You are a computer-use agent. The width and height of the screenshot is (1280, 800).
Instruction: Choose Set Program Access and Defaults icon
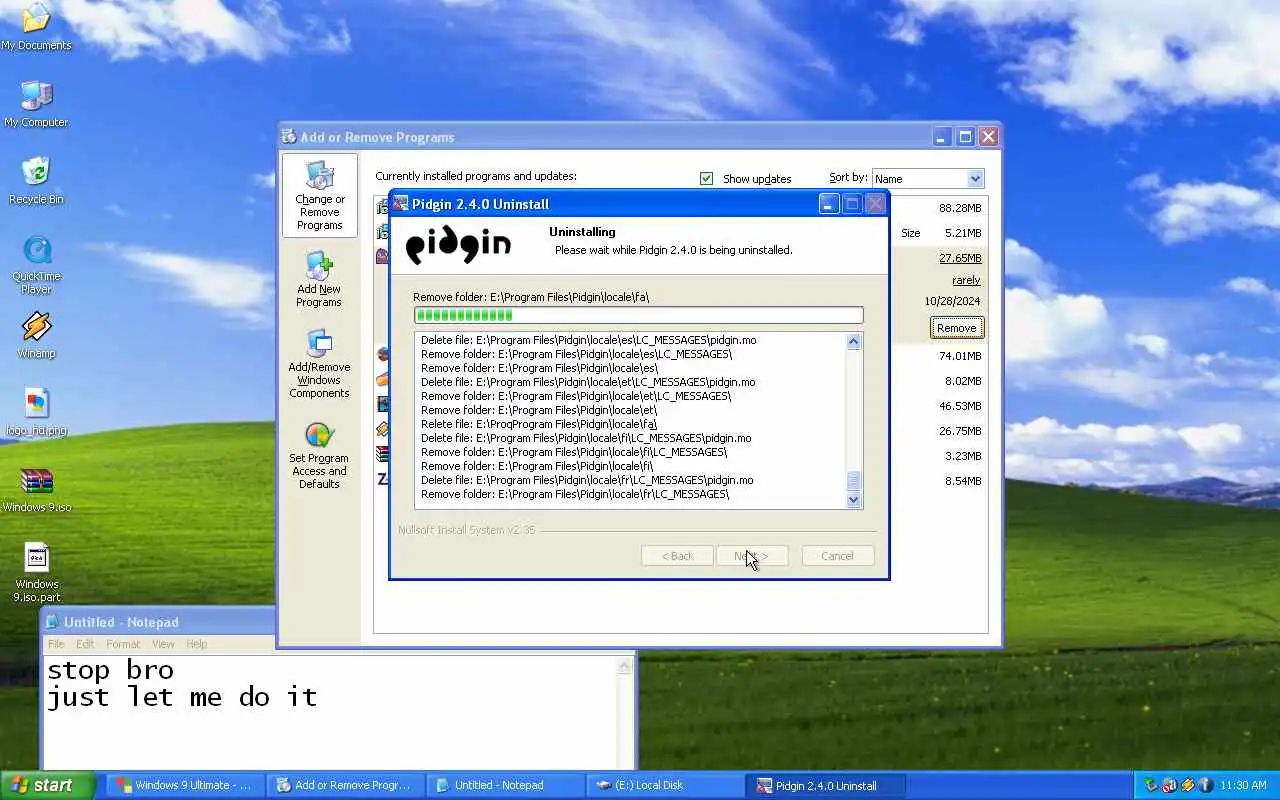pos(319,456)
